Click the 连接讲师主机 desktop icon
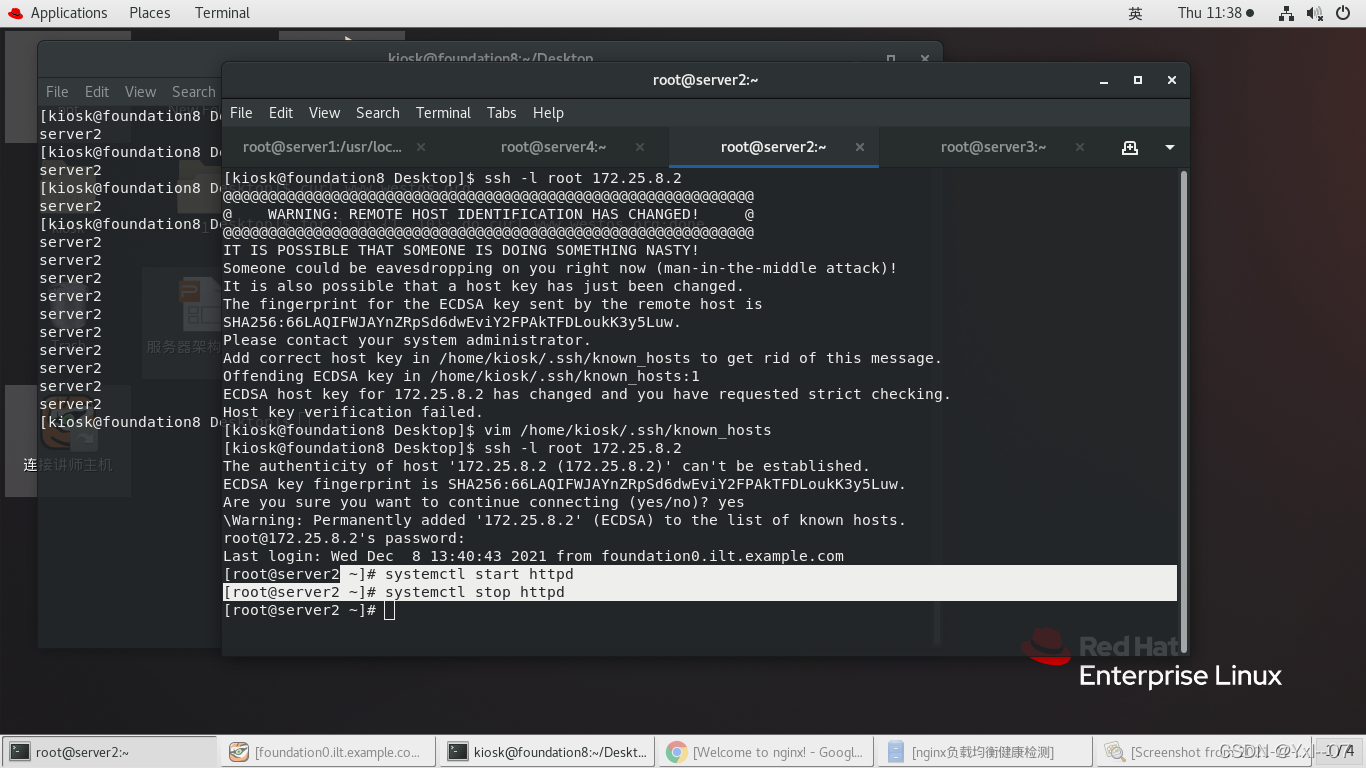 (68, 440)
